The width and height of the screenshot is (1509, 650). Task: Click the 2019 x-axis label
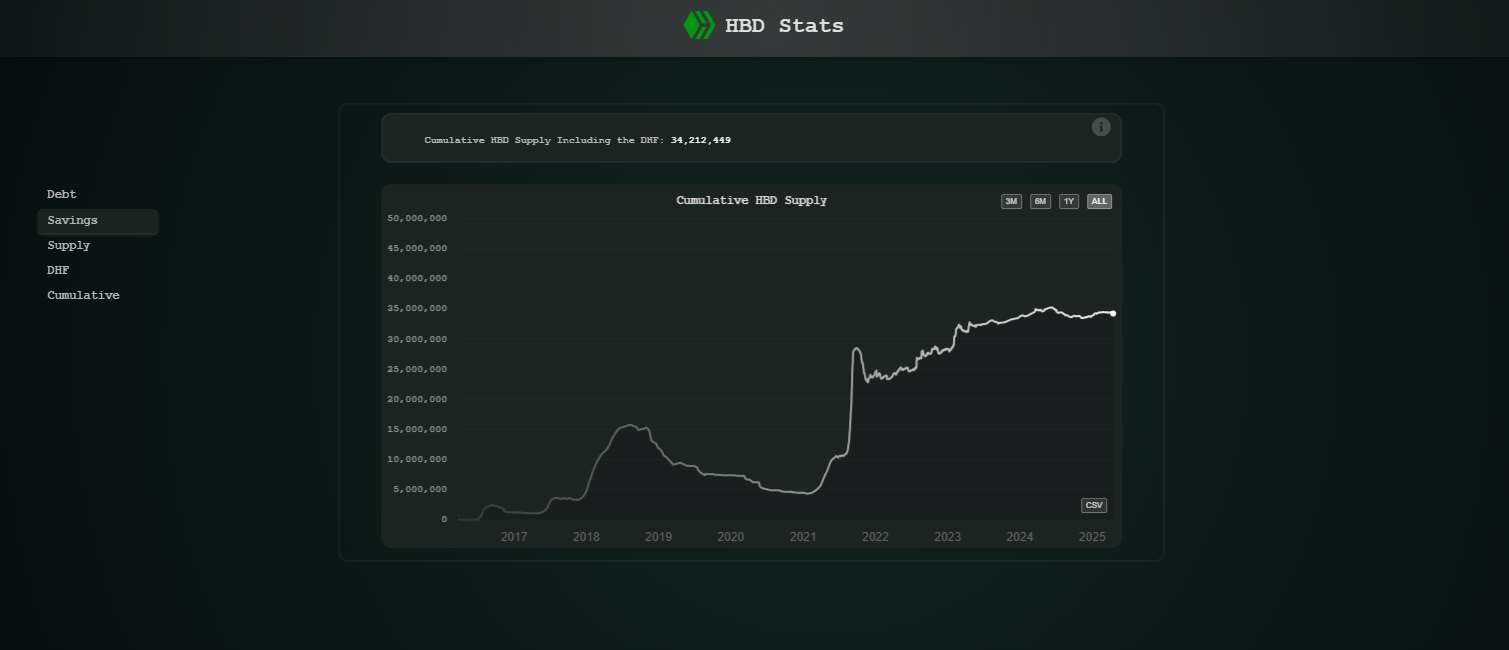coord(658,537)
